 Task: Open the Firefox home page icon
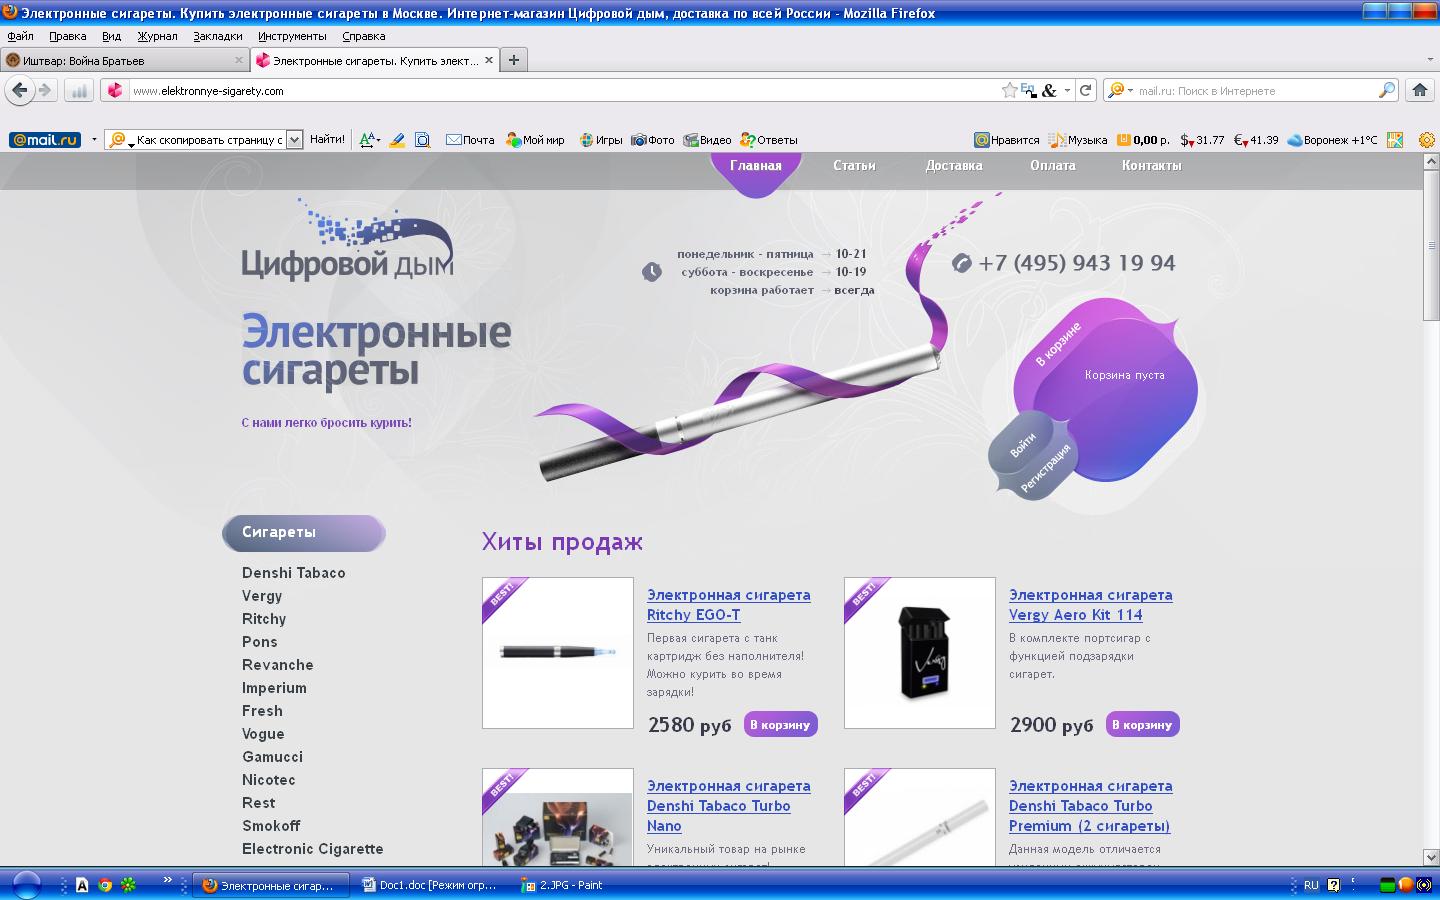tap(1419, 90)
